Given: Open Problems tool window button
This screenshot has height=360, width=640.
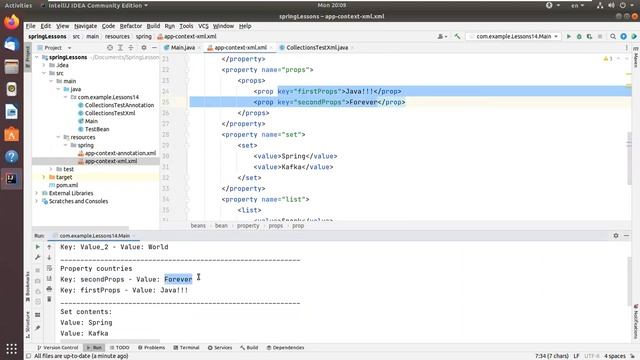Looking at the screenshot, I should pos(151,348).
